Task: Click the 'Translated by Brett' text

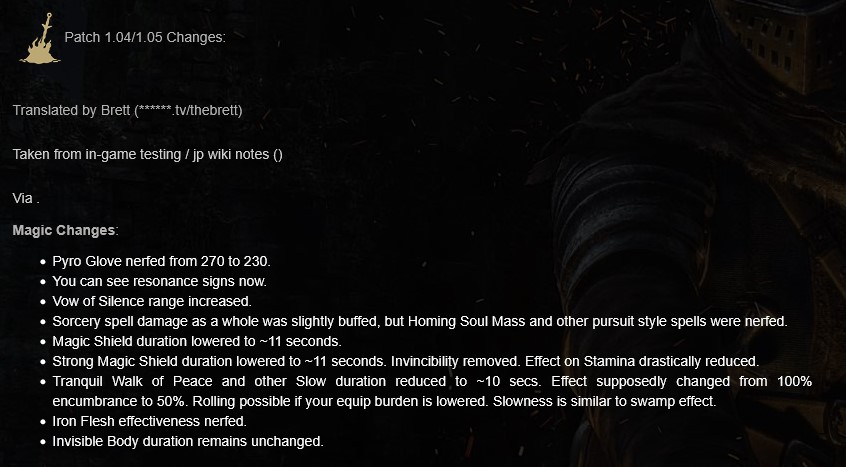Action: [71, 109]
